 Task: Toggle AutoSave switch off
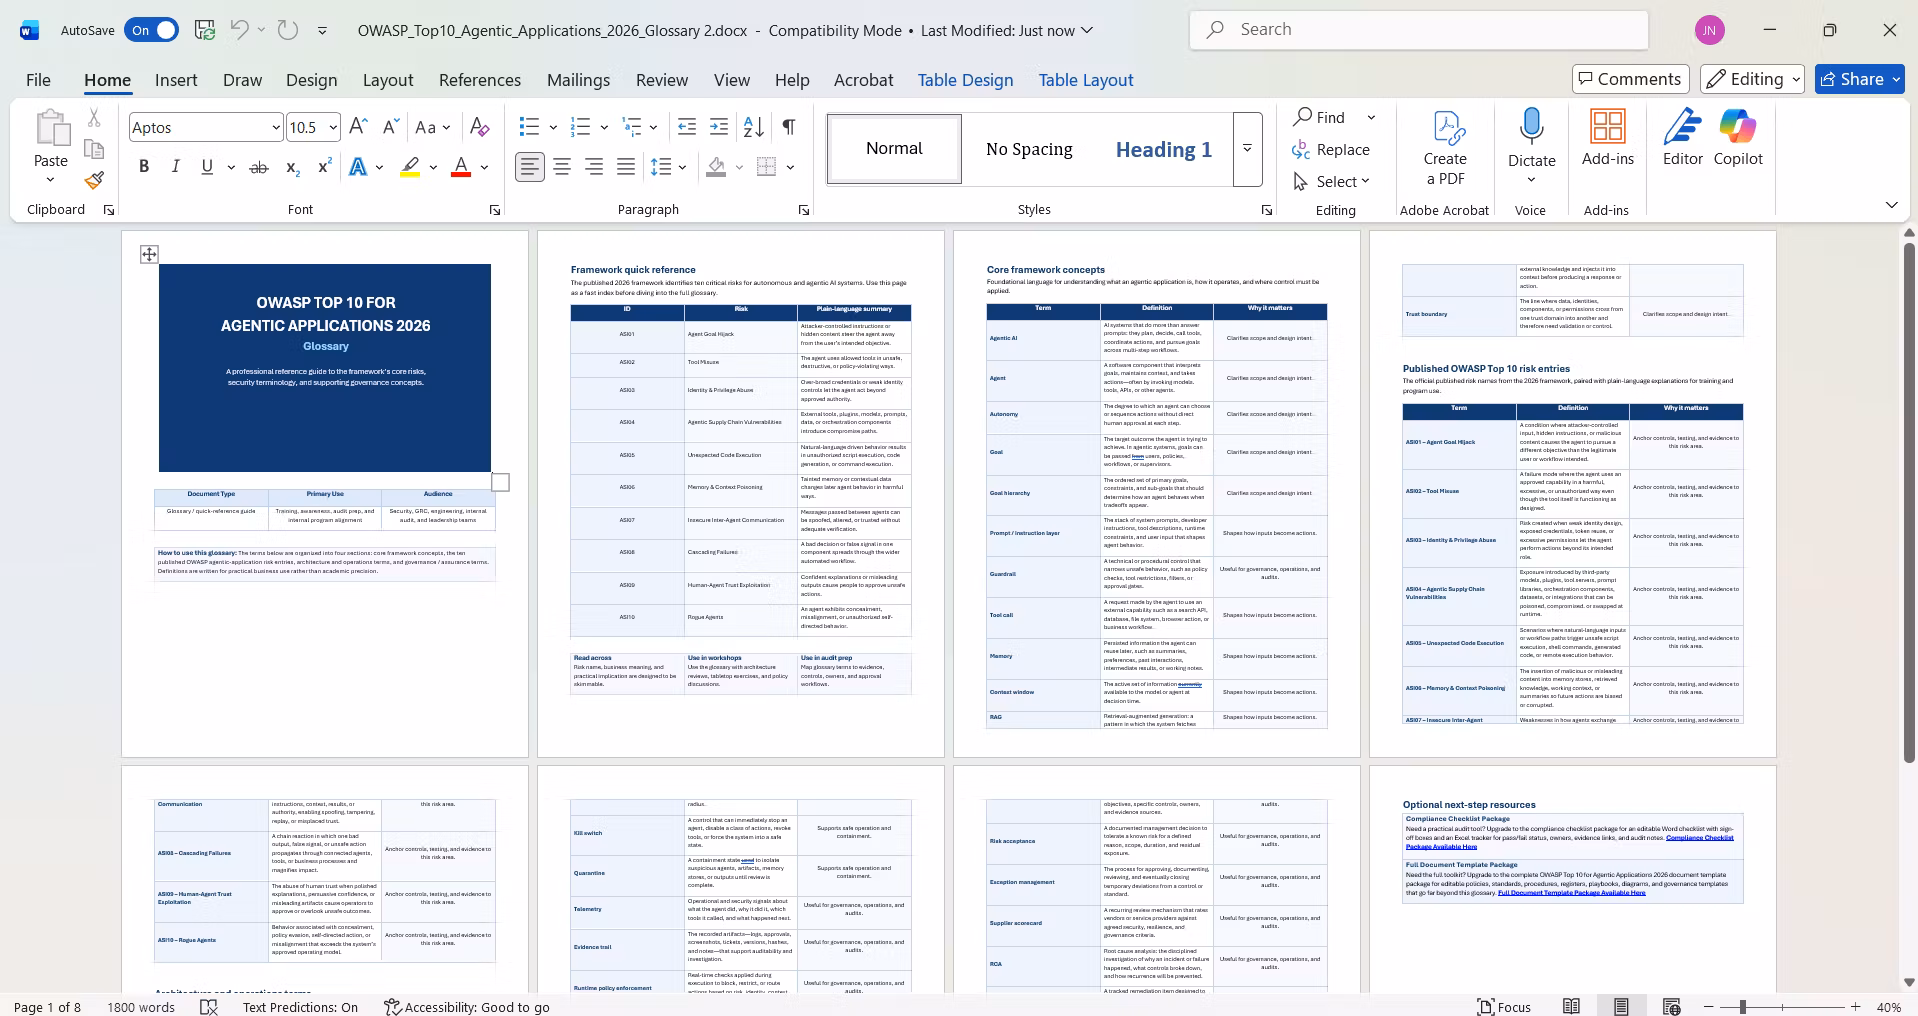pyautogui.click(x=152, y=30)
